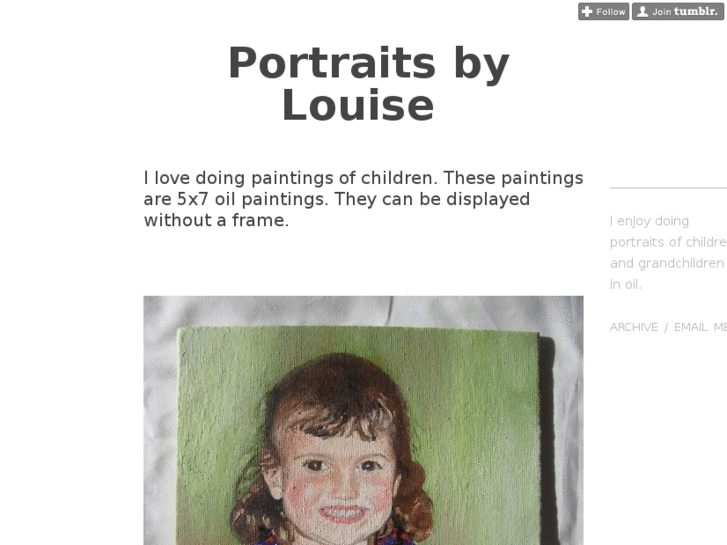The width and height of the screenshot is (727, 545).
Task: Click the slash separator after ARCHIVE
Action: [666, 327]
